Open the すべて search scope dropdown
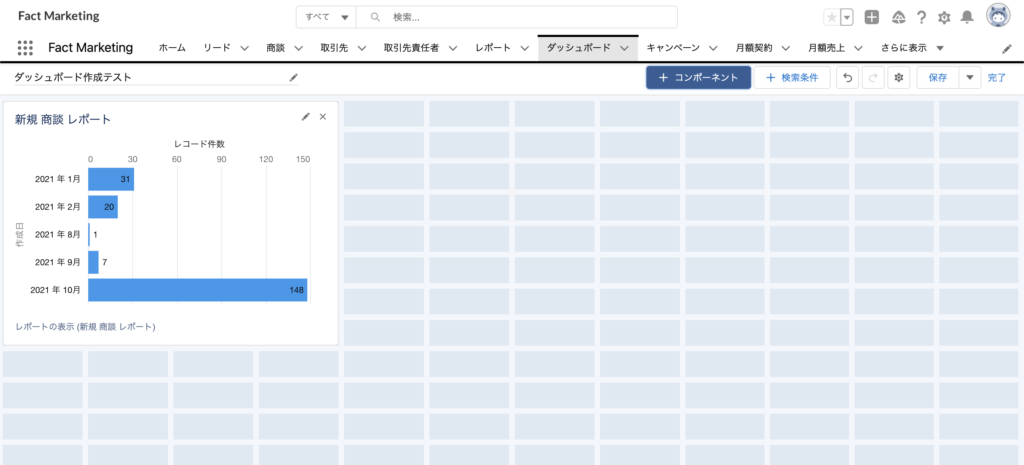This screenshot has height=465, width=1024. (327, 18)
